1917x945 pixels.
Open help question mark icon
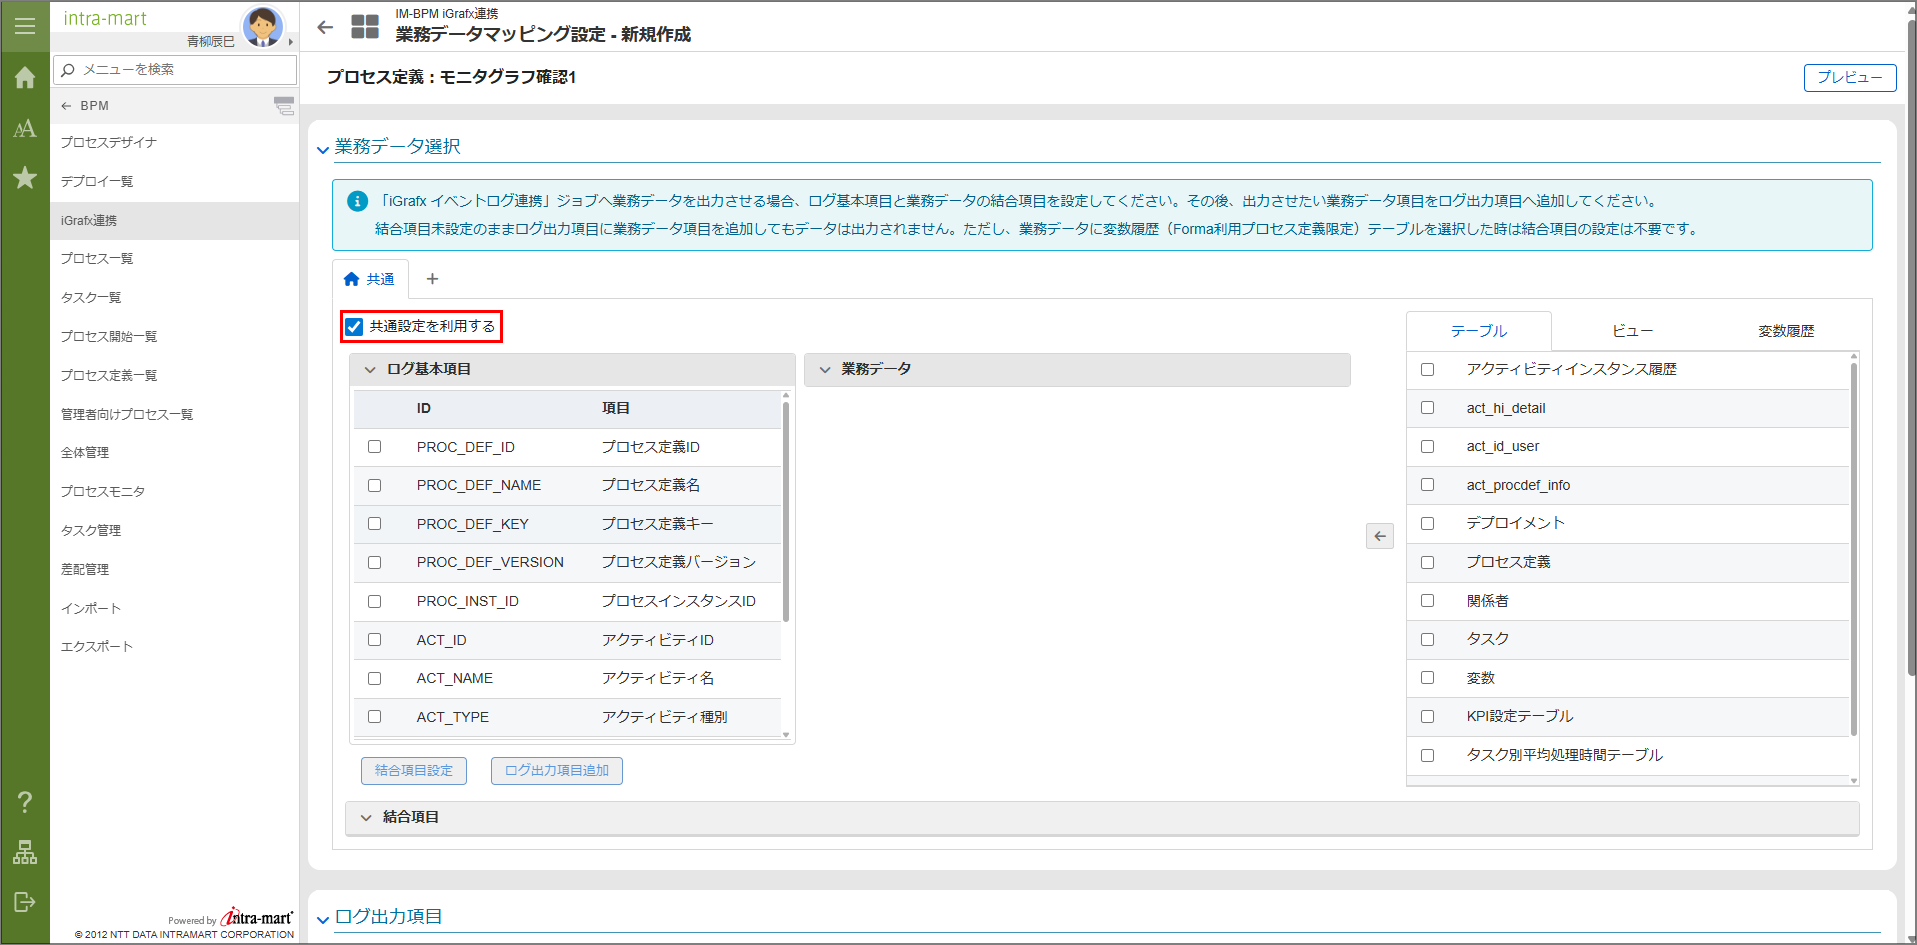point(25,802)
